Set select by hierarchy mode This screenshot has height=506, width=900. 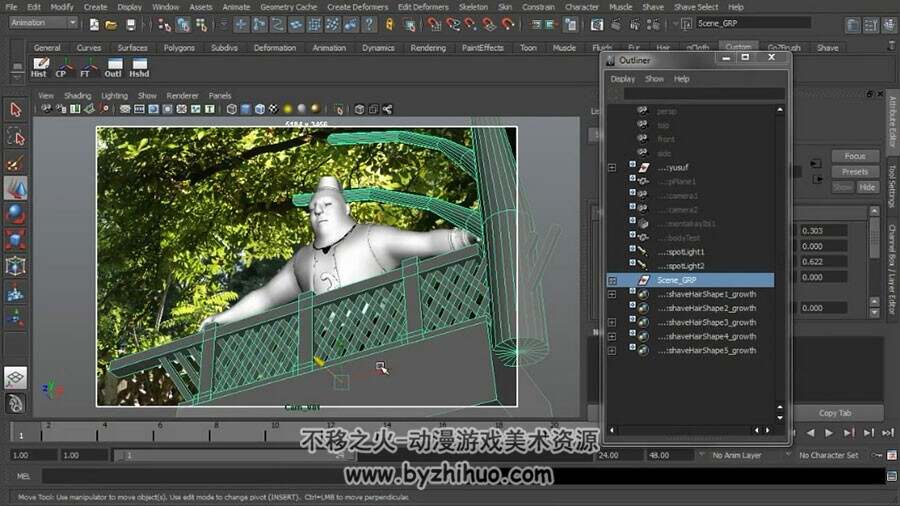(165, 24)
